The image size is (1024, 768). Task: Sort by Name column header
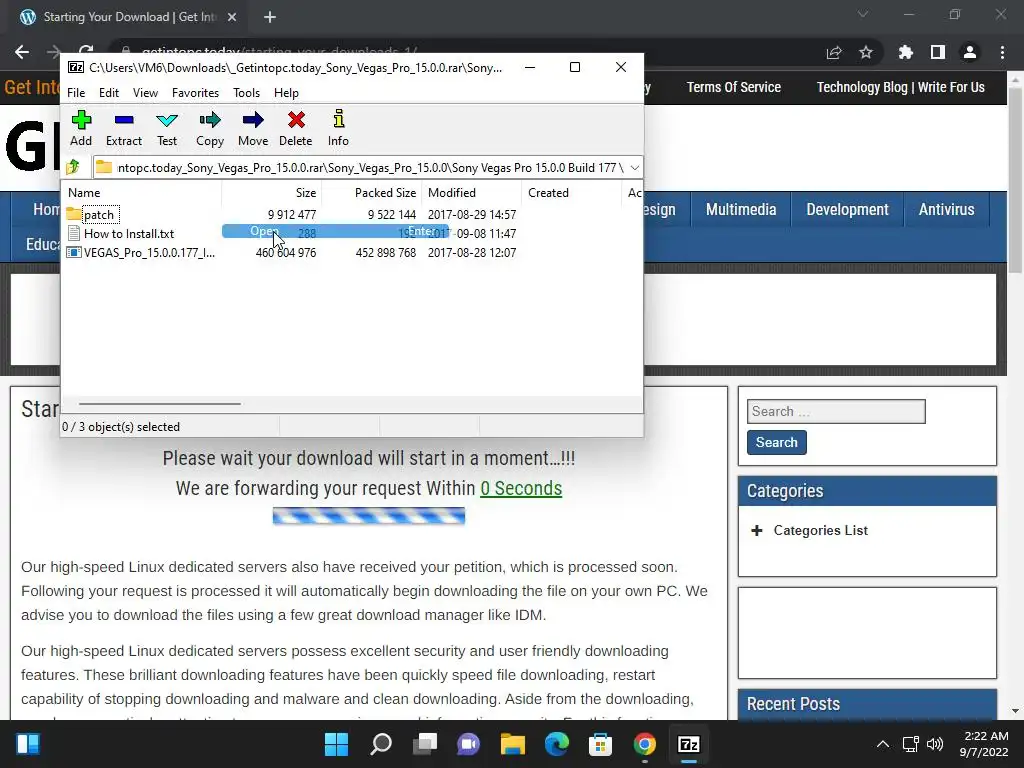tap(142, 193)
